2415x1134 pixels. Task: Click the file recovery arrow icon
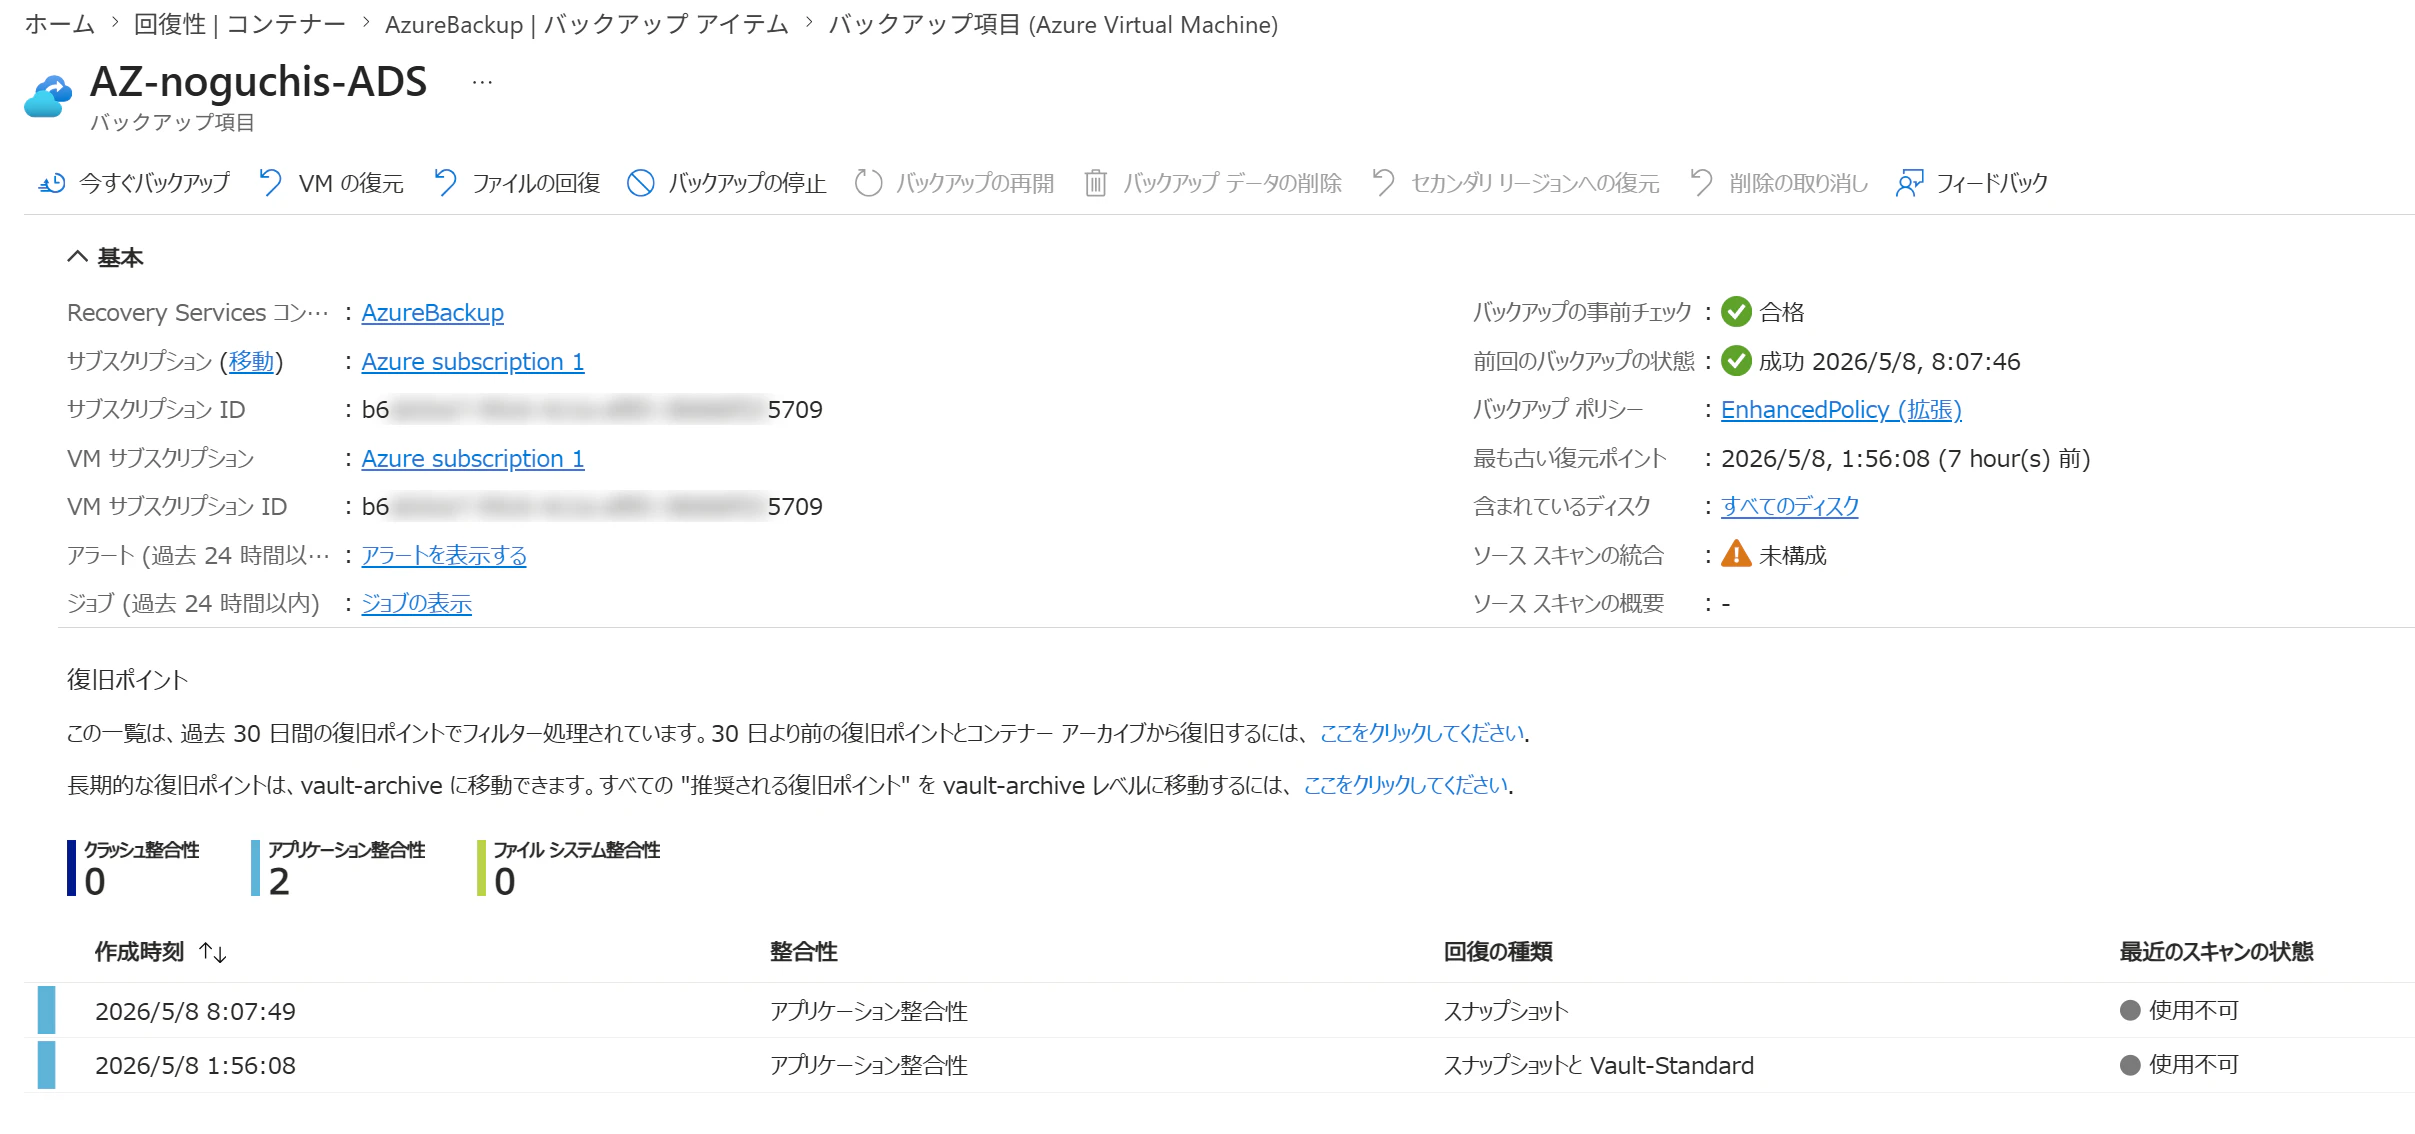[x=445, y=183]
